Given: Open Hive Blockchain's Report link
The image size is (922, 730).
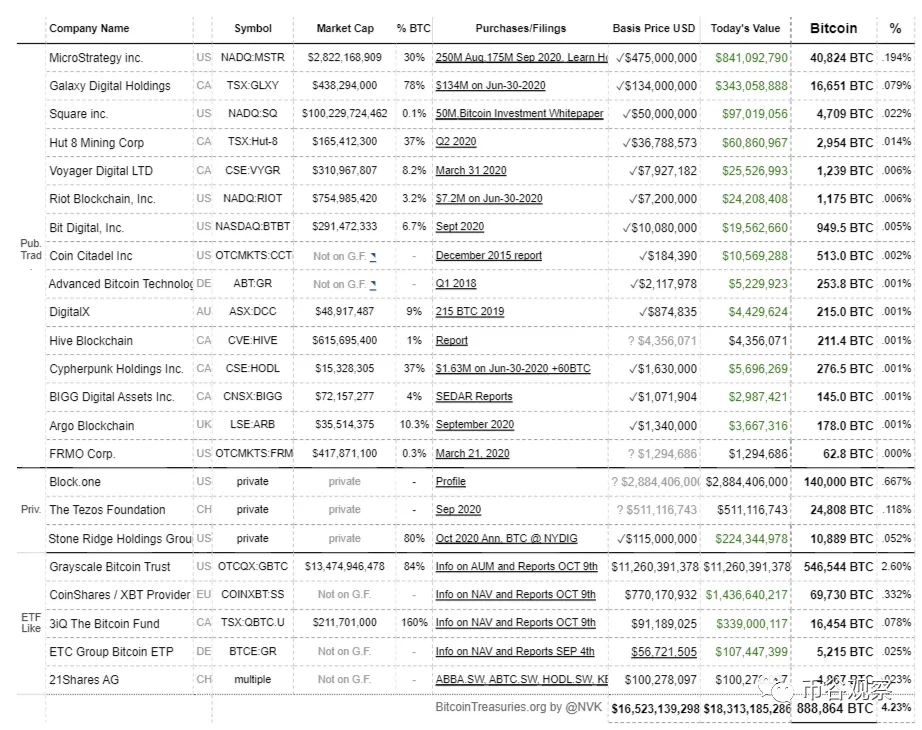Looking at the screenshot, I should [x=452, y=341].
